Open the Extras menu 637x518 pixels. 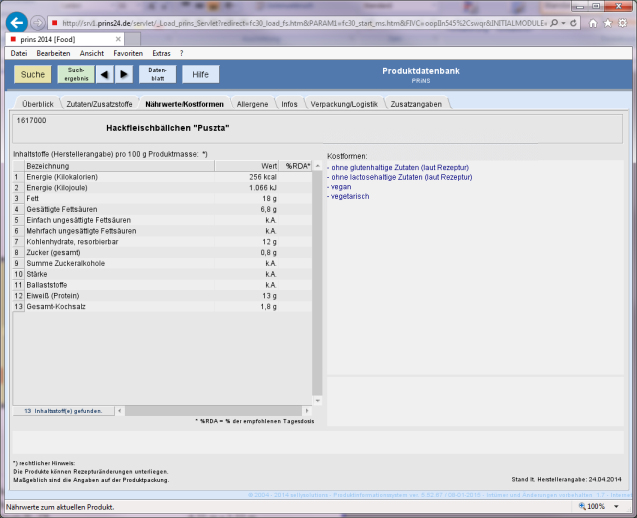(161, 53)
